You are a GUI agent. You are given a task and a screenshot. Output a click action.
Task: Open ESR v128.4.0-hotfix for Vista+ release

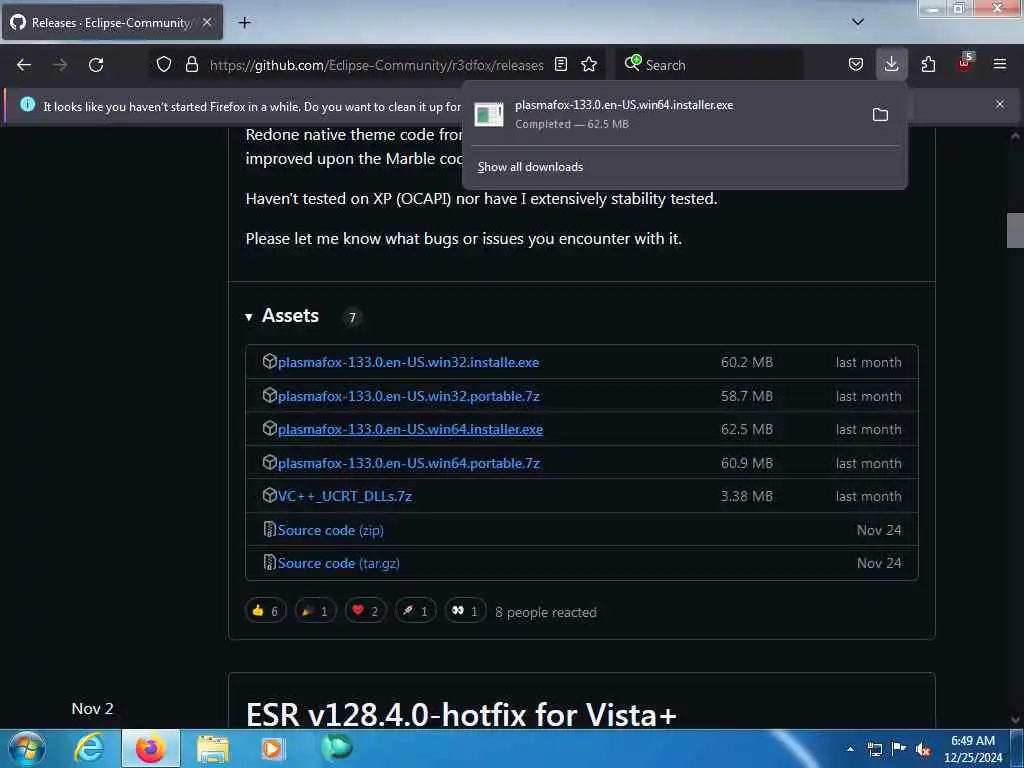coord(461,714)
